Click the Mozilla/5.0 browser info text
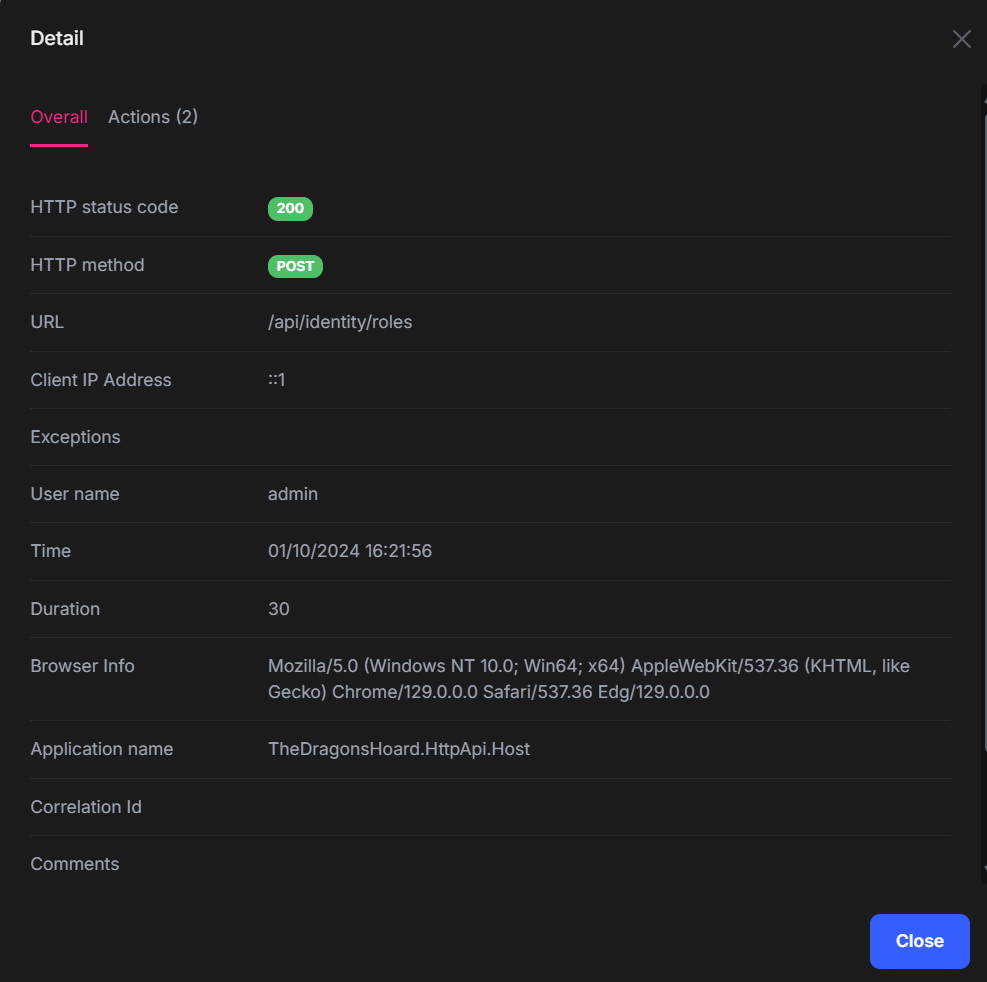The width and height of the screenshot is (987, 982). (x=588, y=679)
